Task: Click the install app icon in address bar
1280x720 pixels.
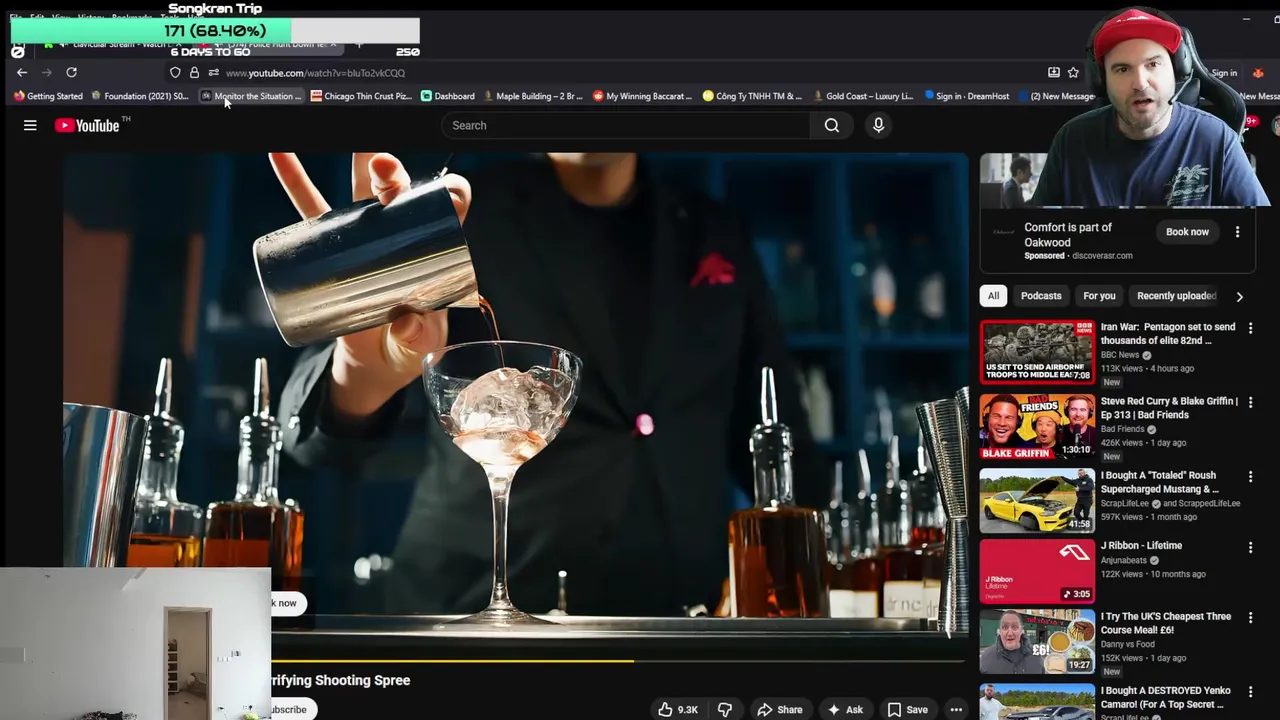Action: pyautogui.click(x=1053, y=72)
